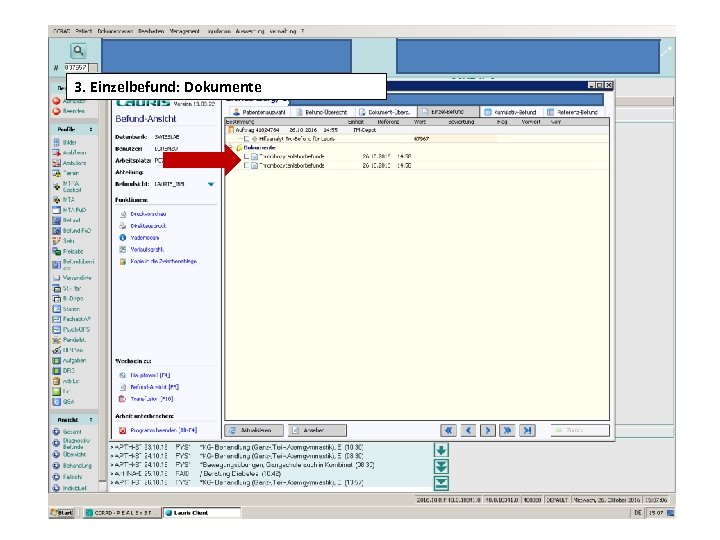
Task: Select the B-Dispo profile icon
Action: pyautogui.click(x=56, y=298)
